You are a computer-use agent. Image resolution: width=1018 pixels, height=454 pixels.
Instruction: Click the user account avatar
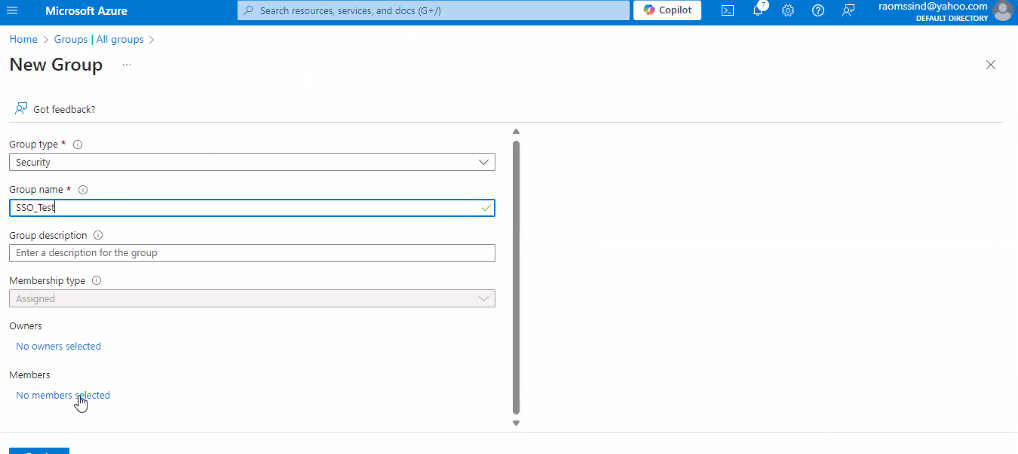tap(1002, 11)
